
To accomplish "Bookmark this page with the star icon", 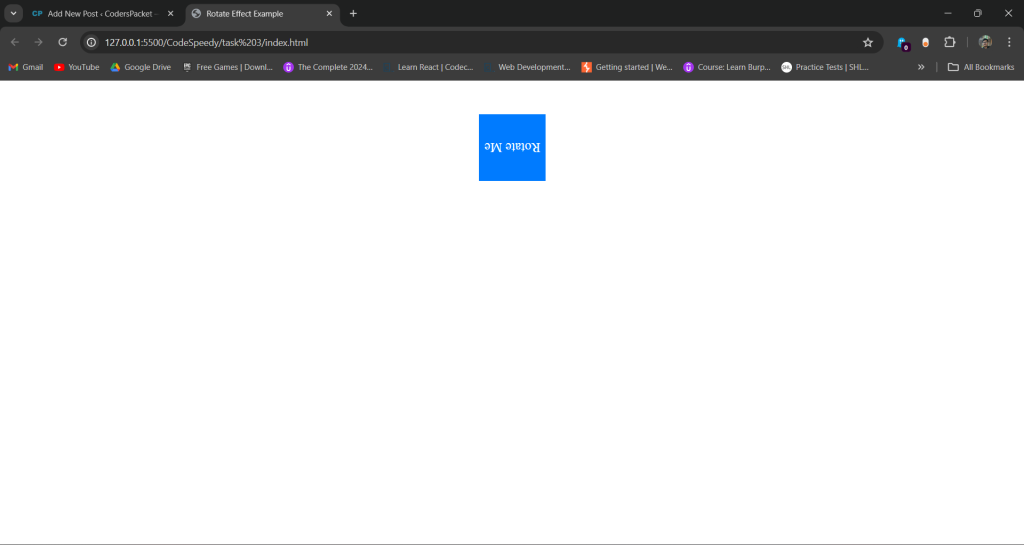I will [867, 42].
